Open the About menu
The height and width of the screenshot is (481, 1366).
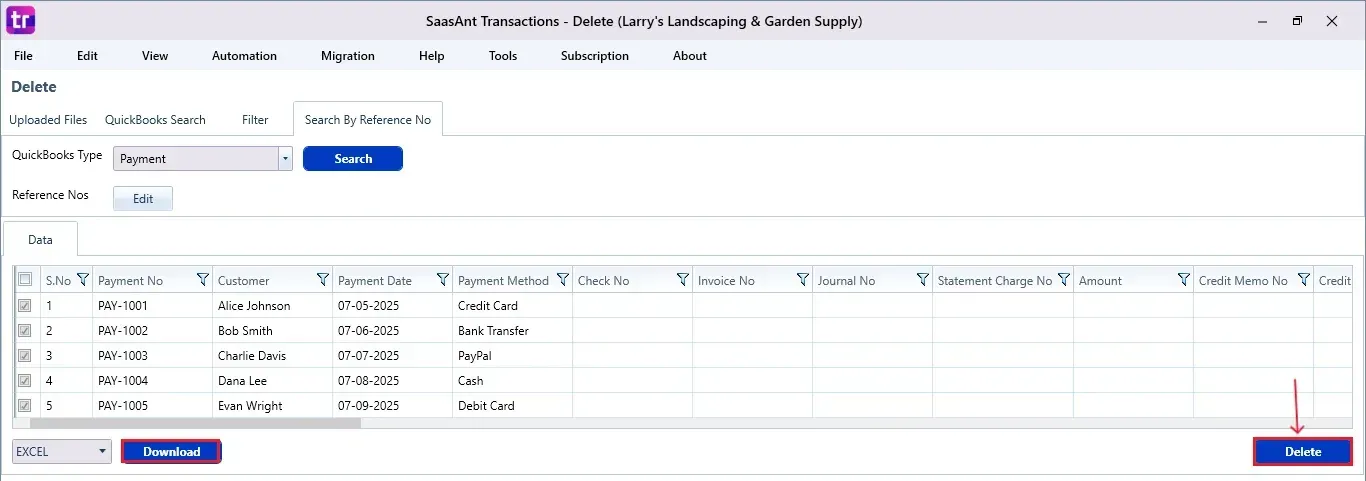click(690, 56)
